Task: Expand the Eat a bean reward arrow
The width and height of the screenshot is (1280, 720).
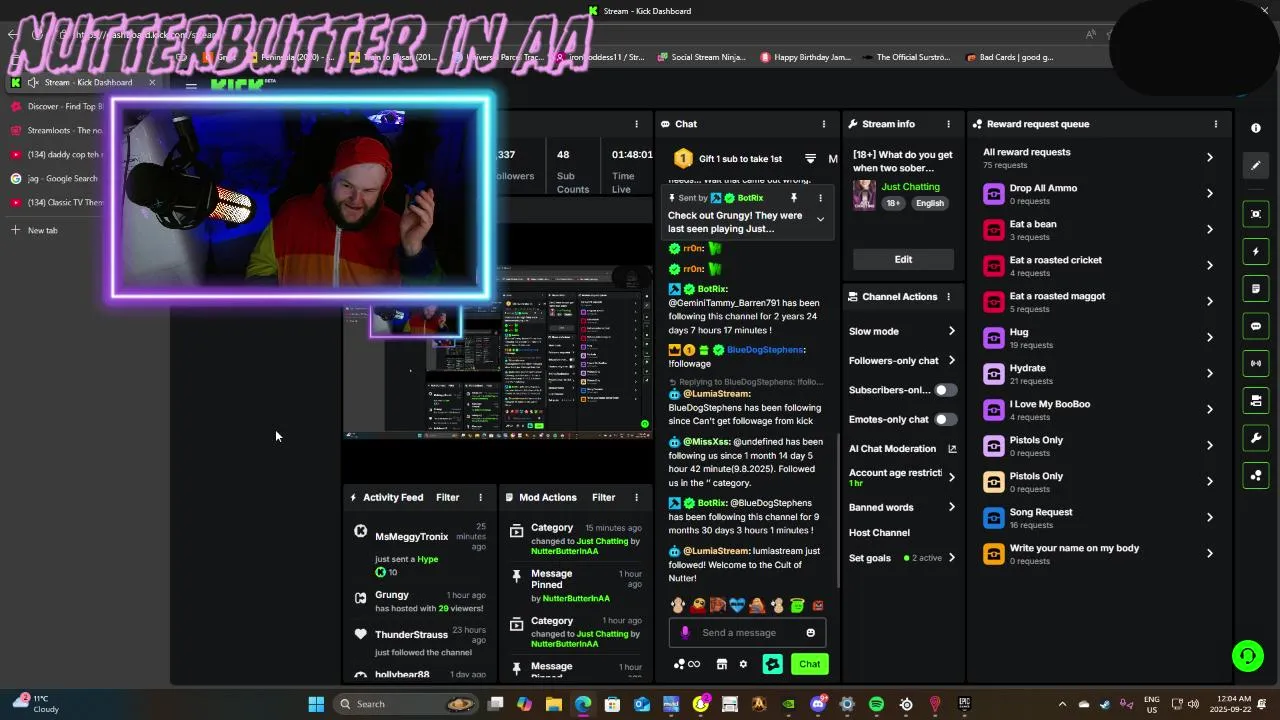Action: click(1210, 230)
